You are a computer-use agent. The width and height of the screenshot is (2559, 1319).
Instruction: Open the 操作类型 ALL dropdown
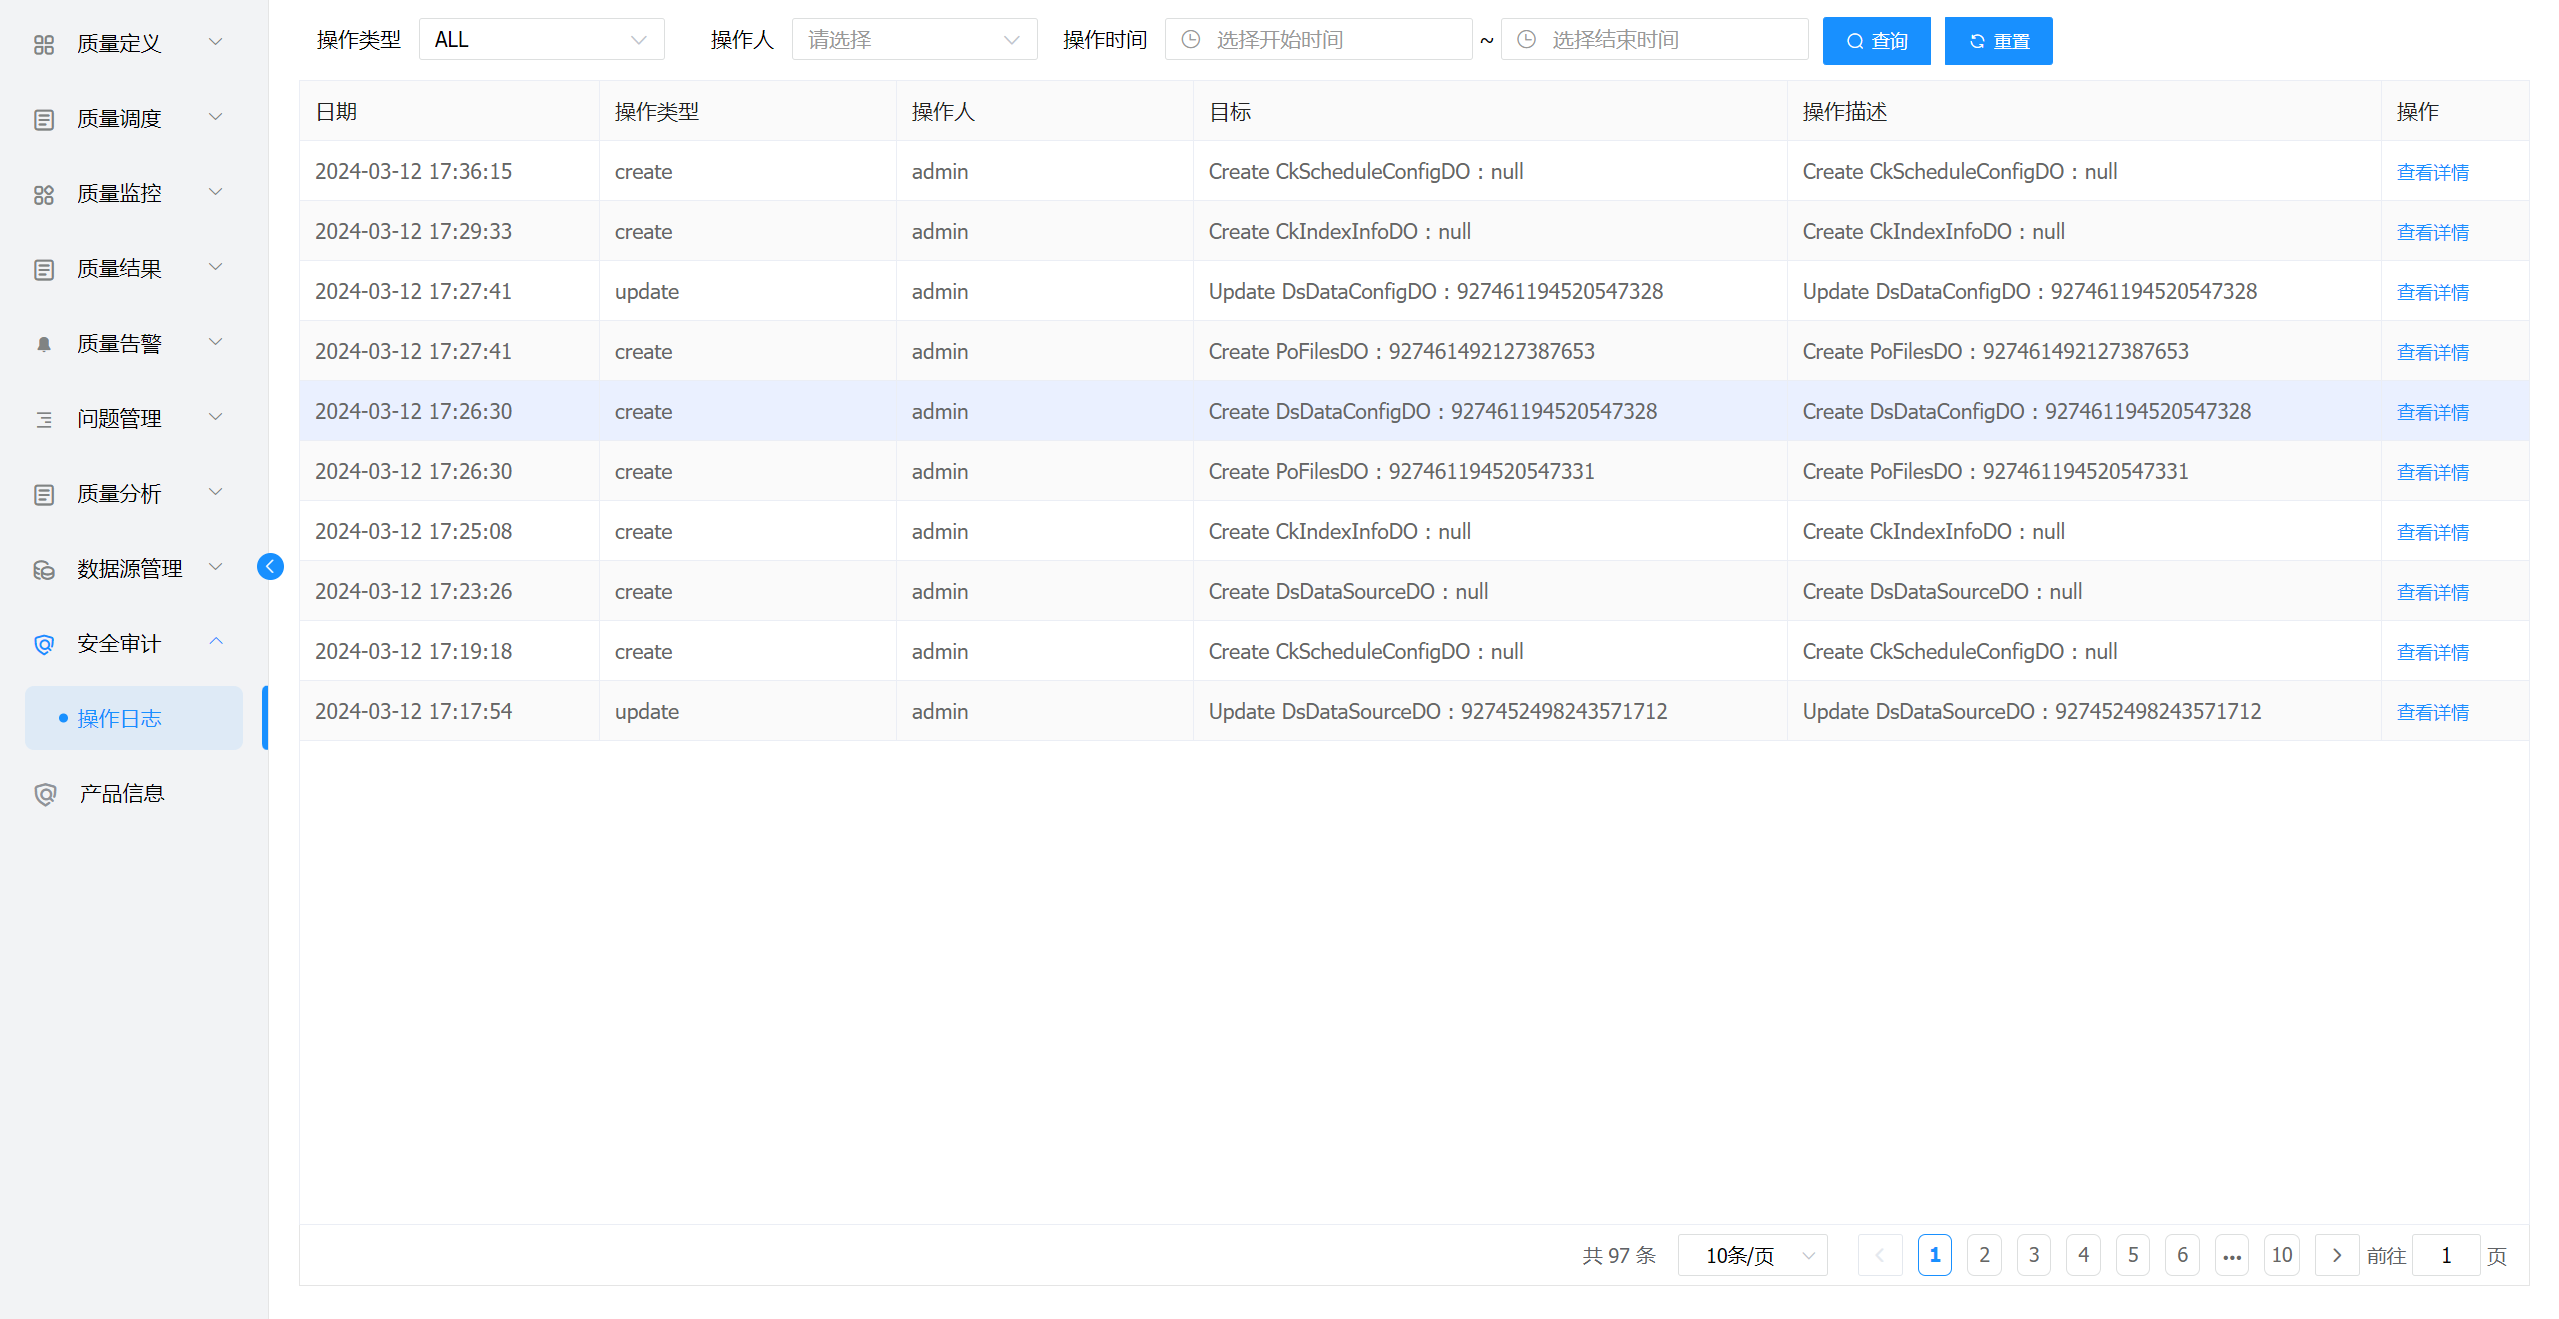pos(541,40)
